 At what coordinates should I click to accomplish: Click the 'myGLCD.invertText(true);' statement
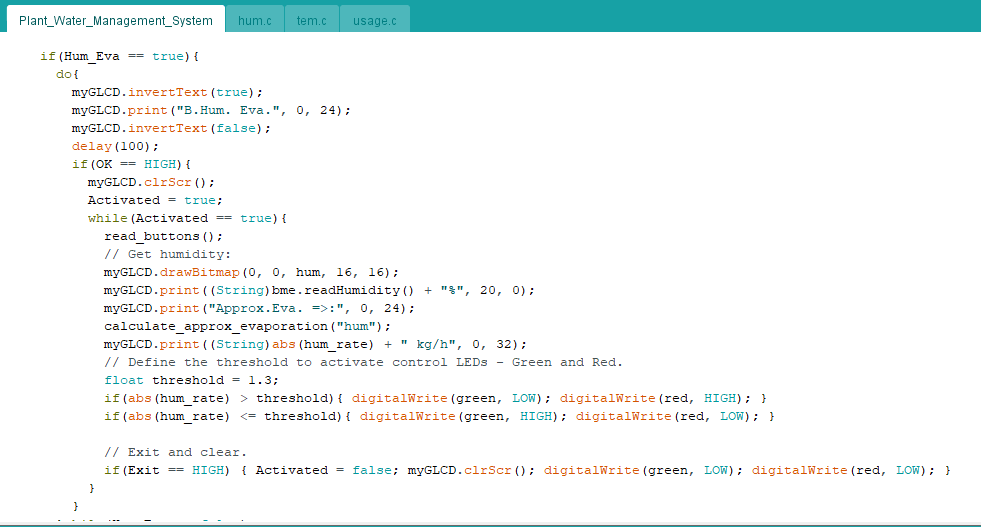click(167, 92)
